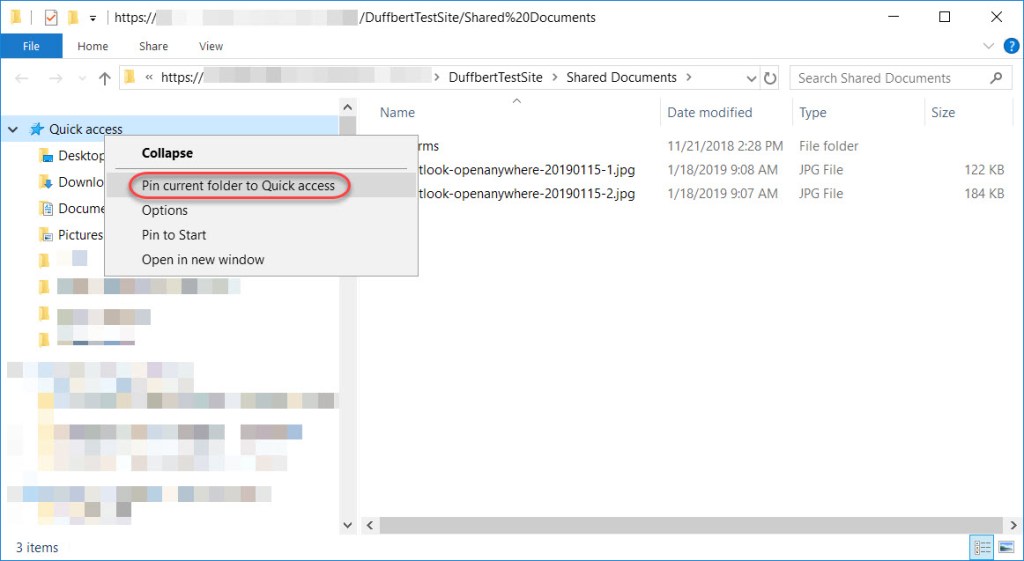Click the Desktop folder icon in navigation pane

coord(46,155)
